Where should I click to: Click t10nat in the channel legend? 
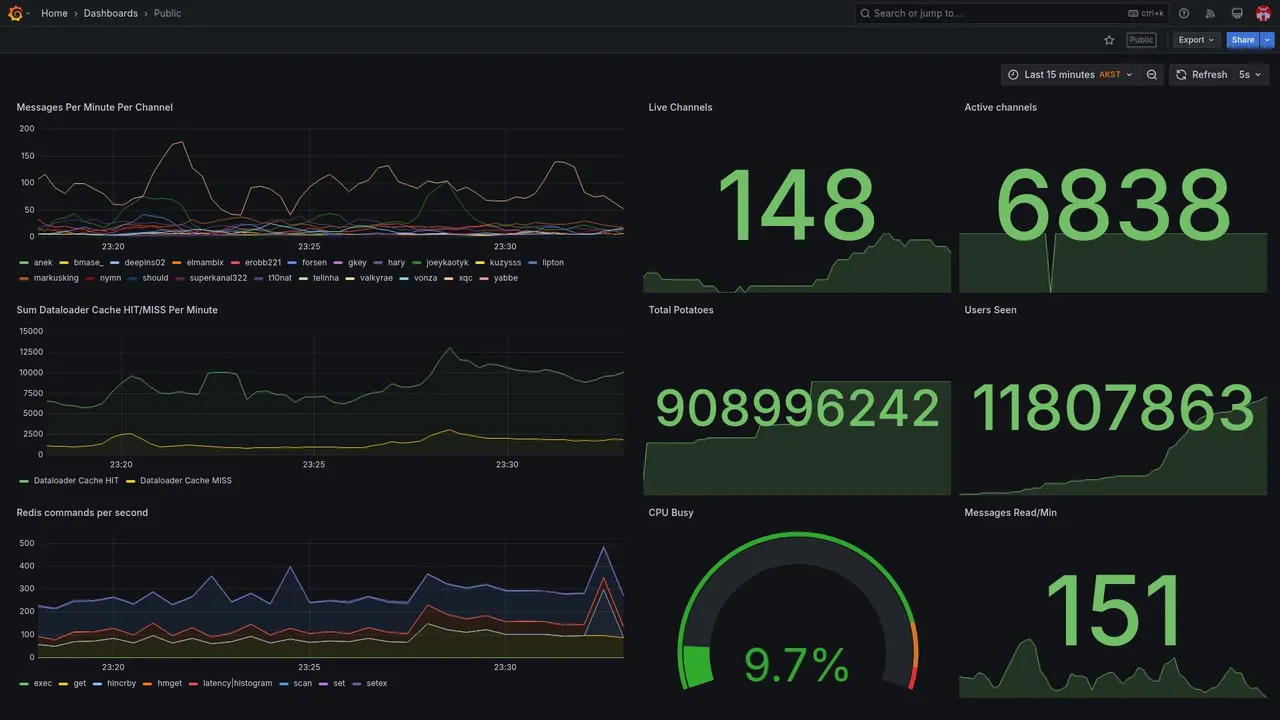[280, 278]
